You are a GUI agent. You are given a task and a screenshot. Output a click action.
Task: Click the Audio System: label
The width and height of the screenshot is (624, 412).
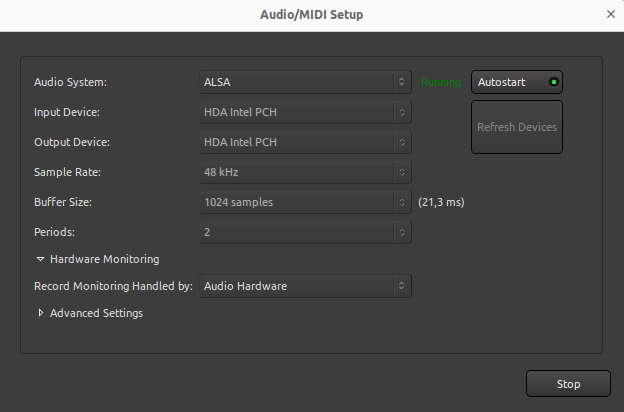pos(70,82)
